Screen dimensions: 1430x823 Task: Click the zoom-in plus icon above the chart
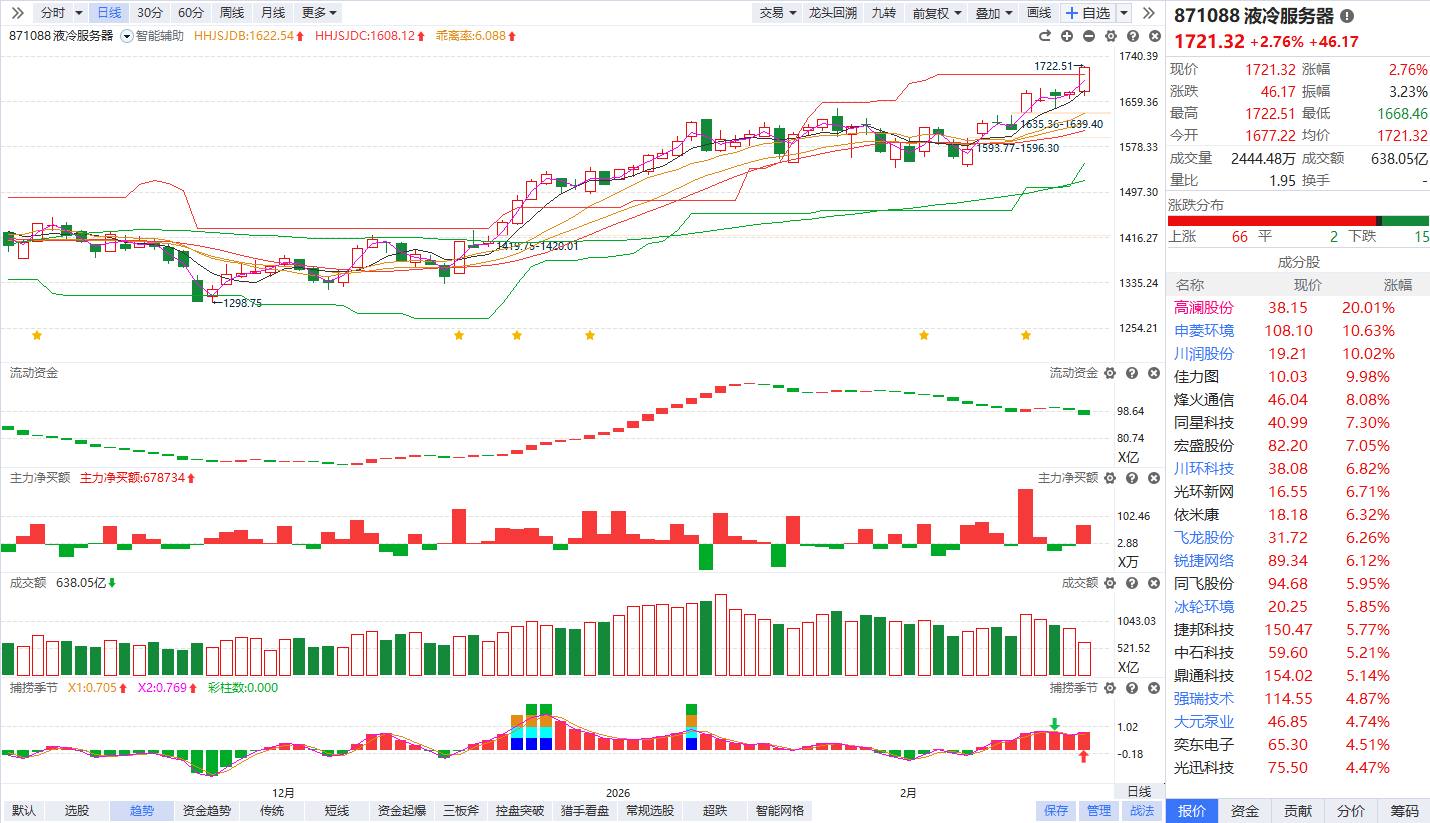click(1066, 36)
